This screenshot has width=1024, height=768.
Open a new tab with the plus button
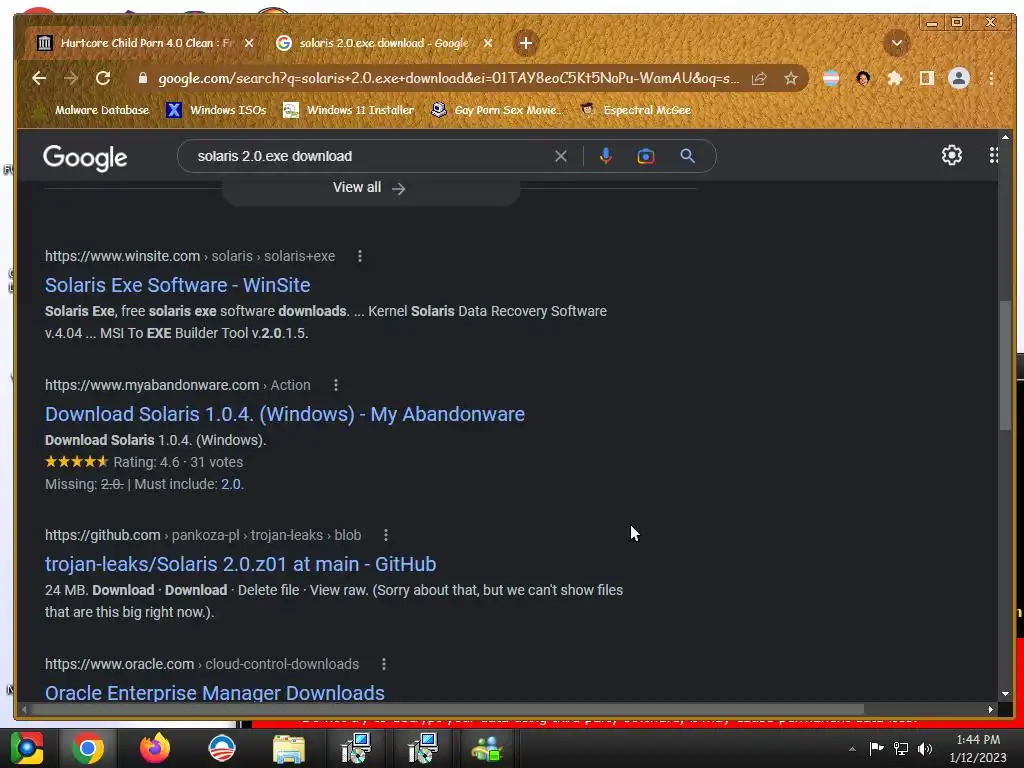click(x=526, y=43)
